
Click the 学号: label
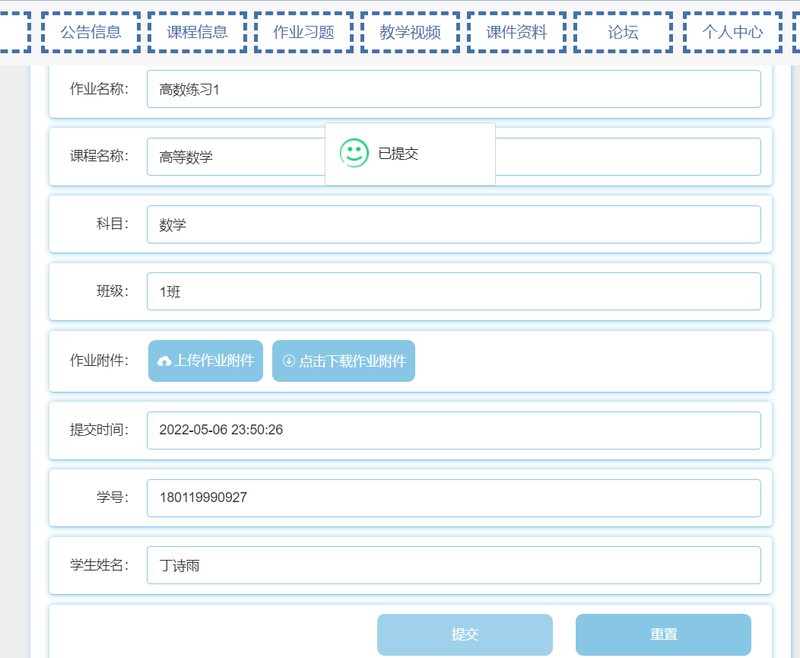click(113, 497)
